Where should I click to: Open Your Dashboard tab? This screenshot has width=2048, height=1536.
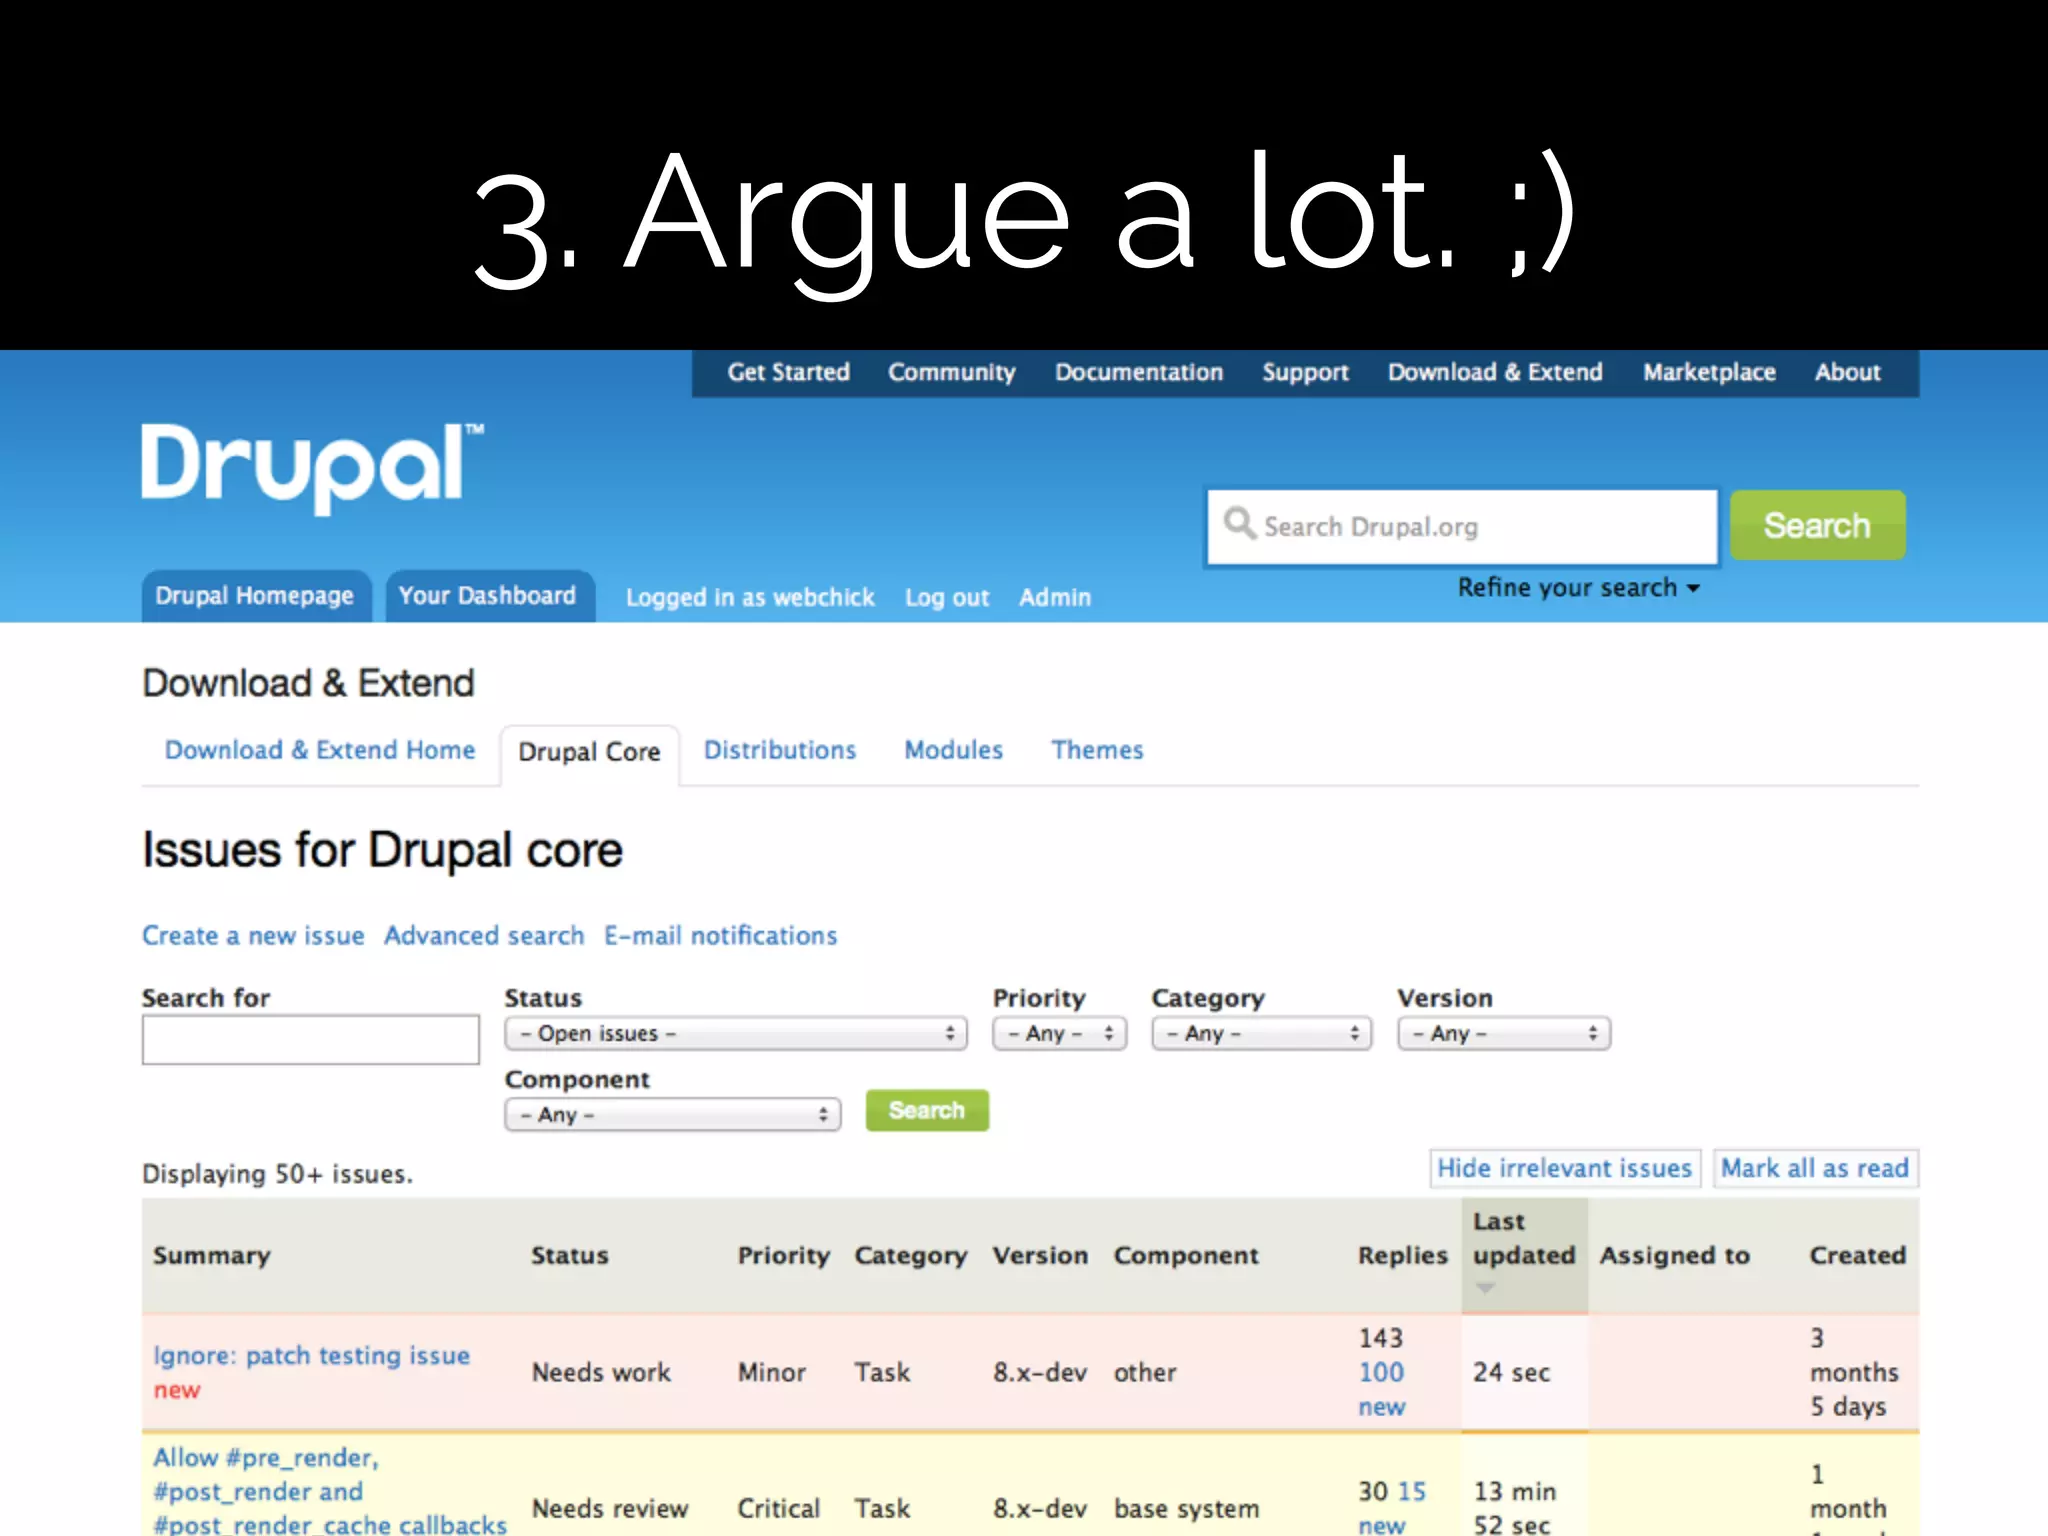click(488, 596)
